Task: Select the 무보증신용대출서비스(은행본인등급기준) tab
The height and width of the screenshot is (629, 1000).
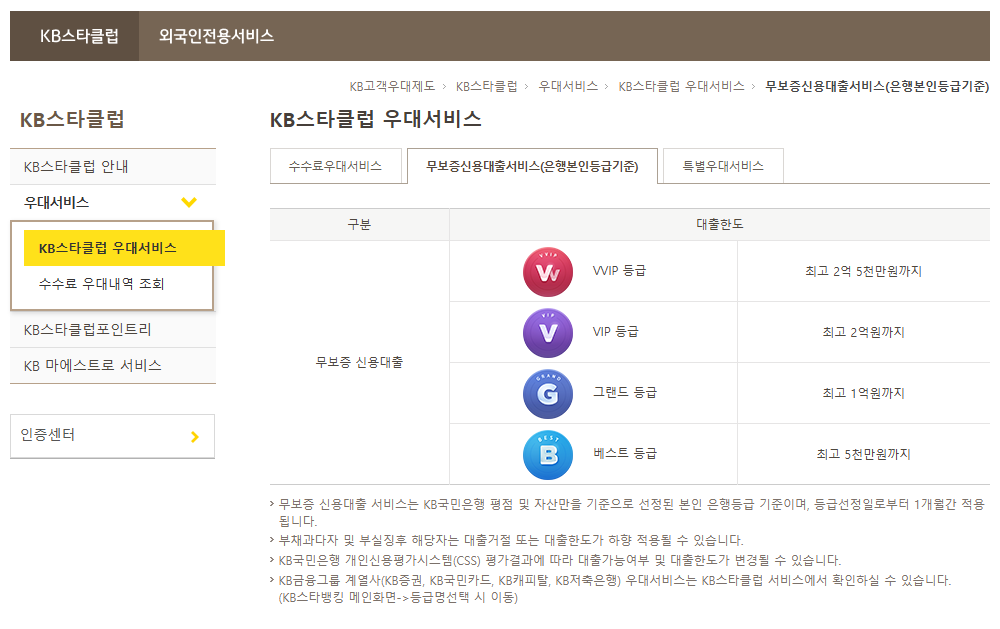Action: click(x=532, y=166)
